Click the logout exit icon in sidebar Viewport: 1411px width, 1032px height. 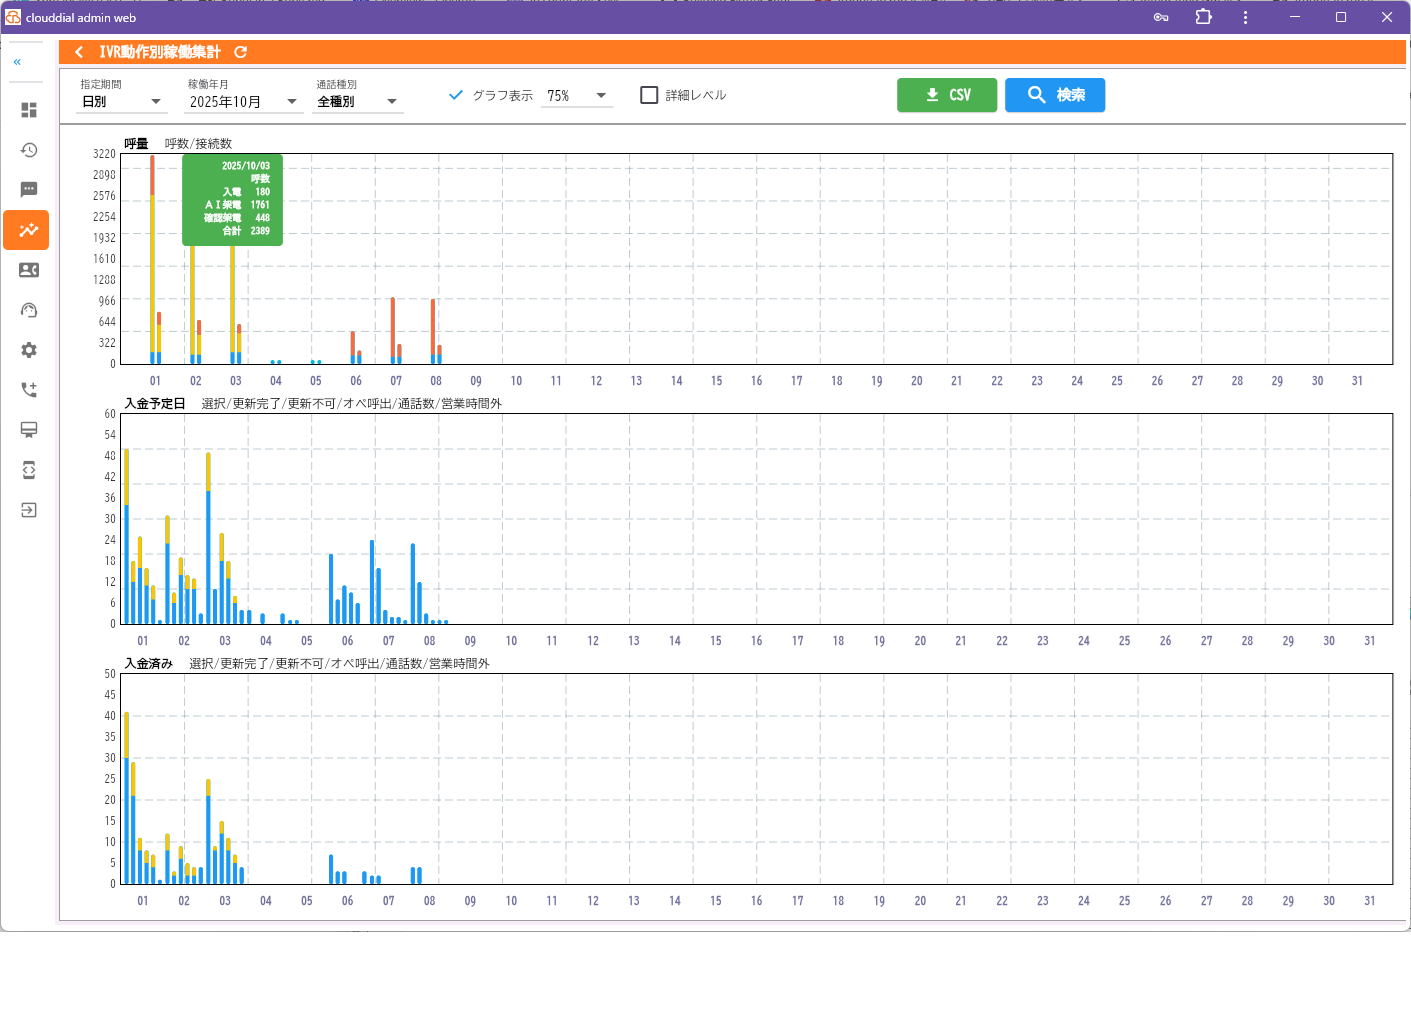(x=29, y=510)
